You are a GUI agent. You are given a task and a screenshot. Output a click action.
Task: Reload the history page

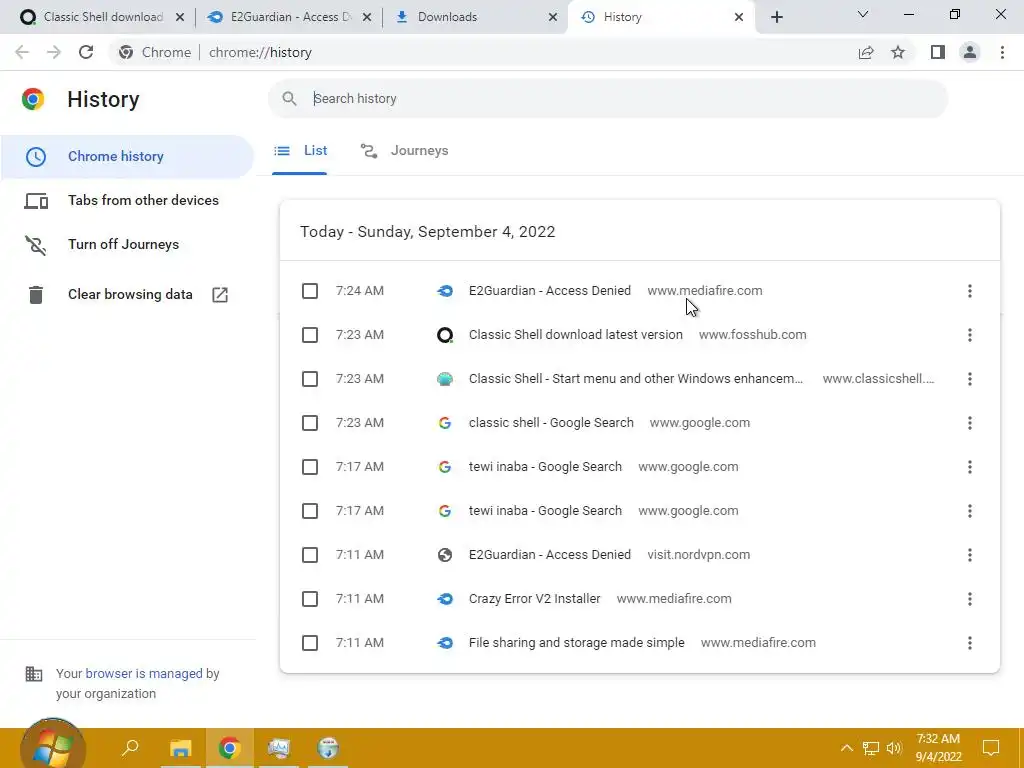[x=86, y=52]
